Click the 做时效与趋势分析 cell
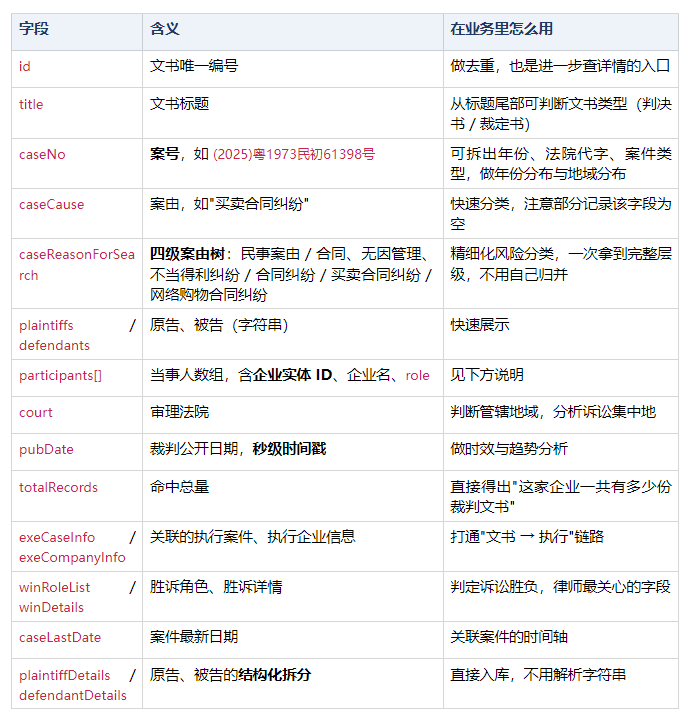This screenshot has width=688, height=717. pyautogui.click(x=560, y=452)
